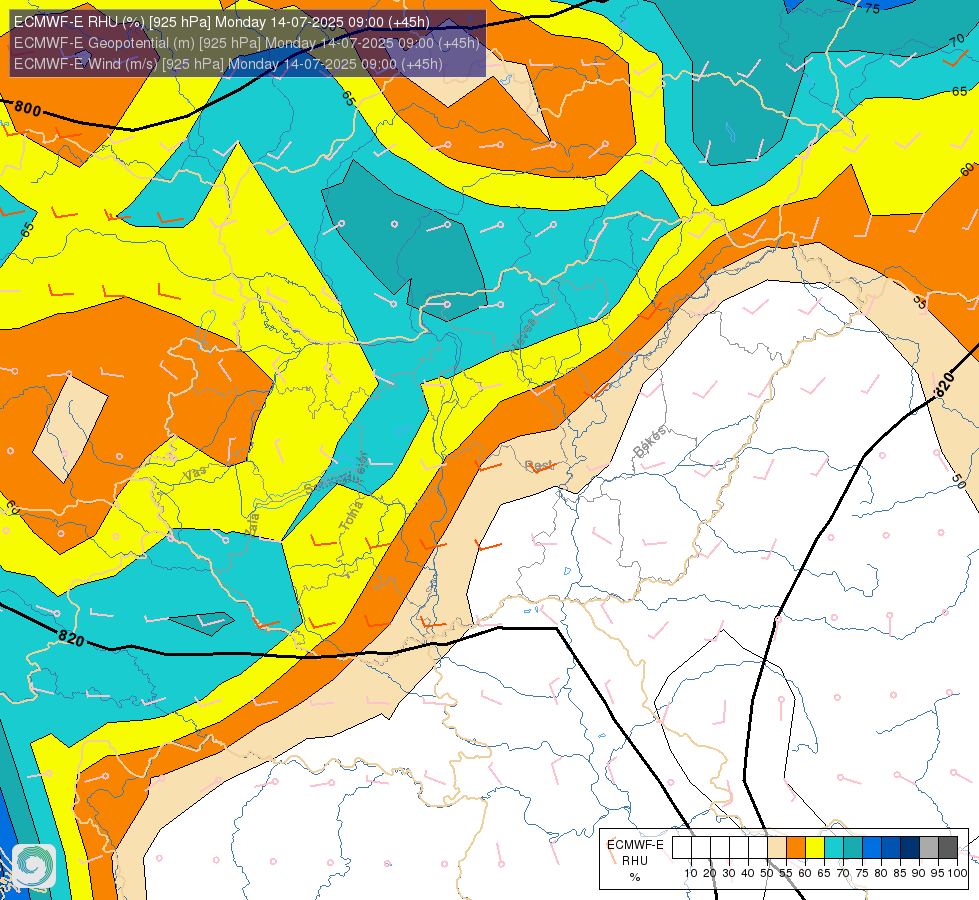This screenshot has height=900, width=979.
Task: Click the legend tick value 30
Action: (729, 873)
